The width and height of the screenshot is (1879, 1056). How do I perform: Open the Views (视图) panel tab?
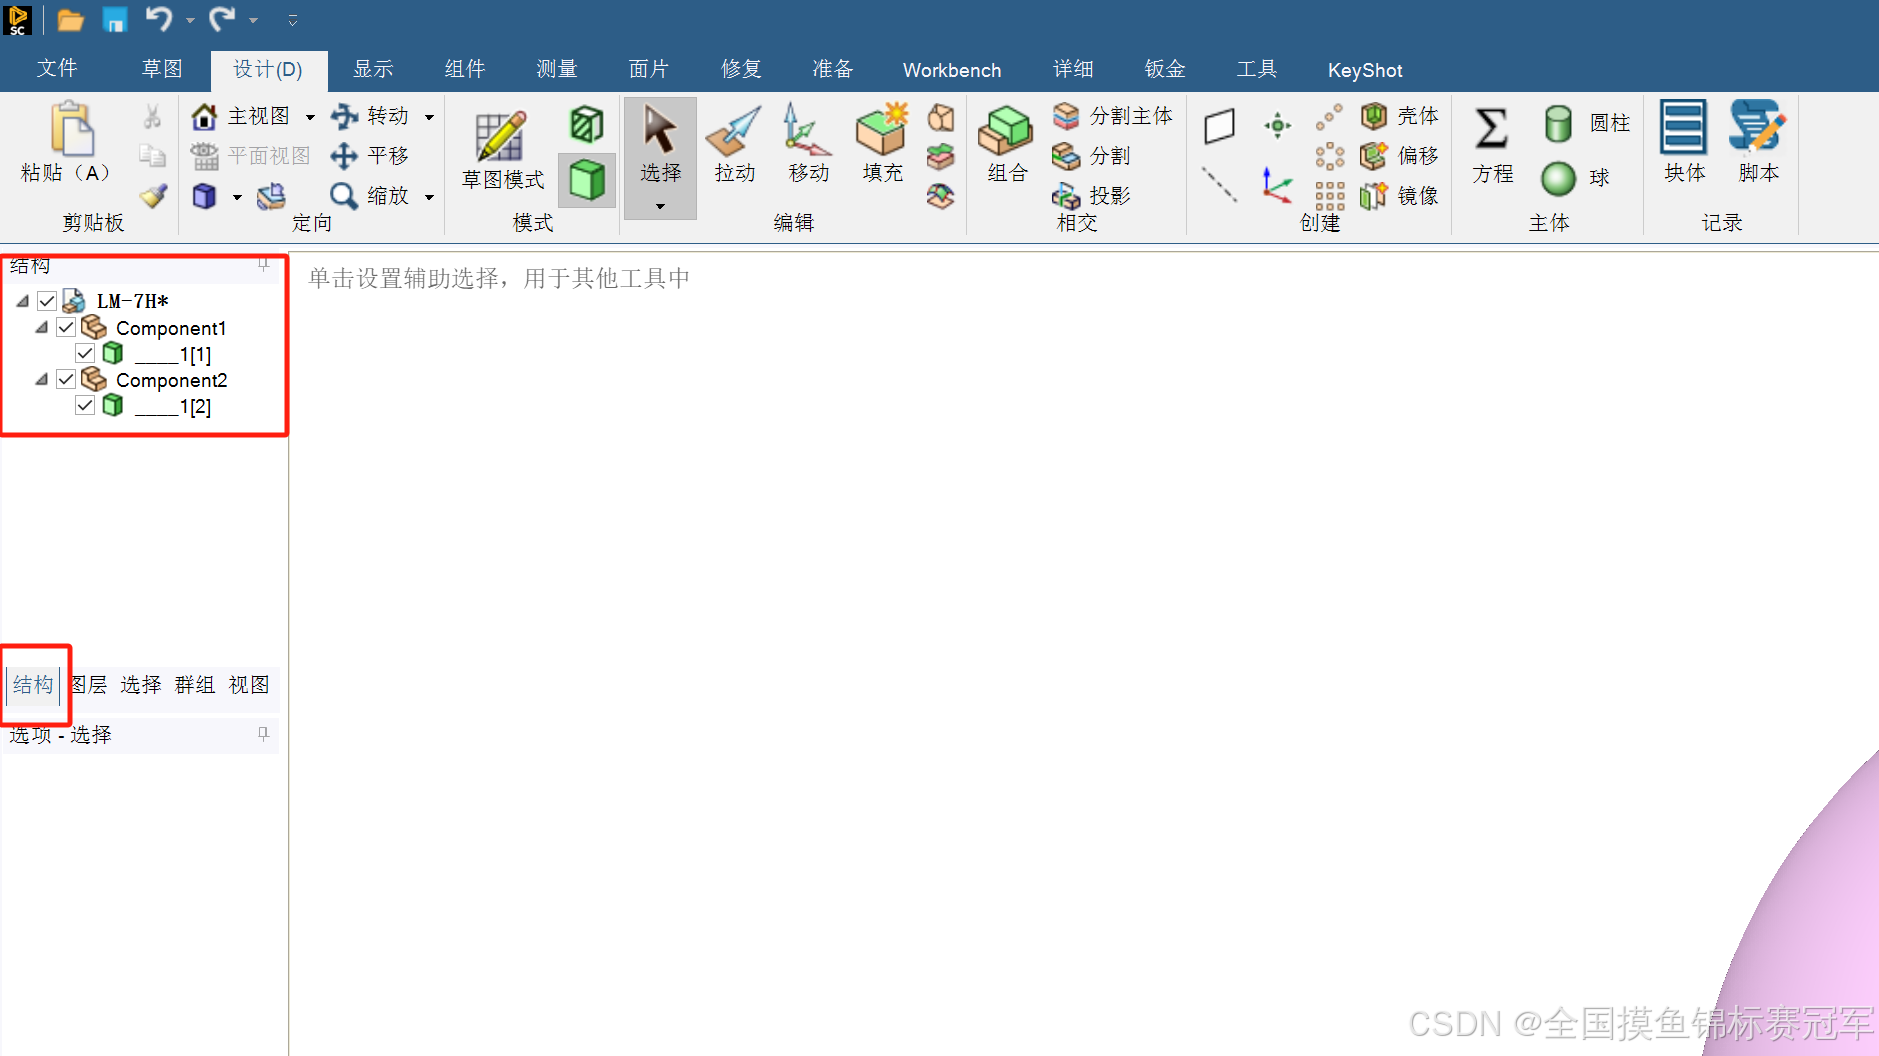[x=248, y=684]
